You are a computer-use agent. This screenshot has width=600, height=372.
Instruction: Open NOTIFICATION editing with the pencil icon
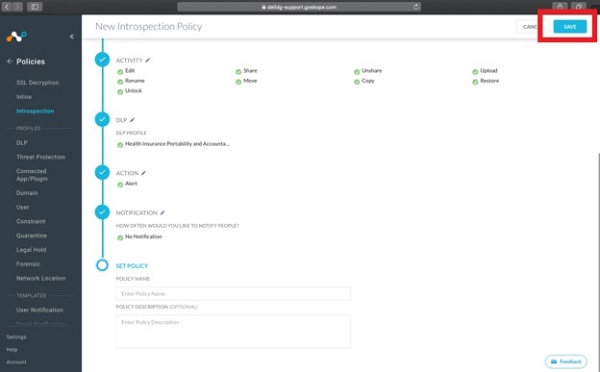point(162,212)
